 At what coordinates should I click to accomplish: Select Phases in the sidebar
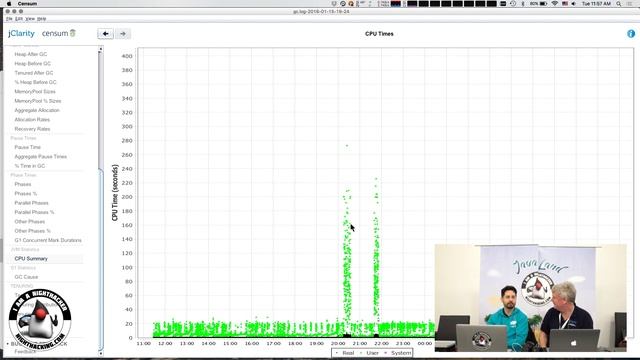tap(23, 184)
